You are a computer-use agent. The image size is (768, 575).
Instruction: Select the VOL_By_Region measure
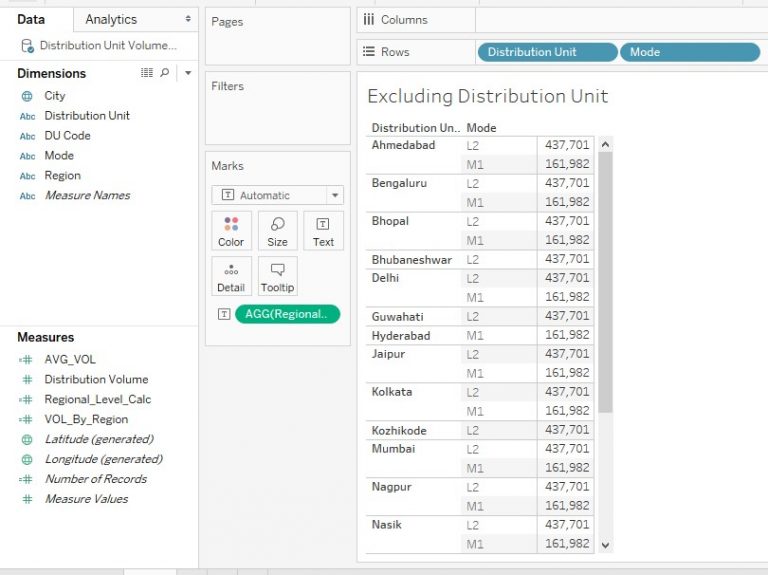point(86,420)
